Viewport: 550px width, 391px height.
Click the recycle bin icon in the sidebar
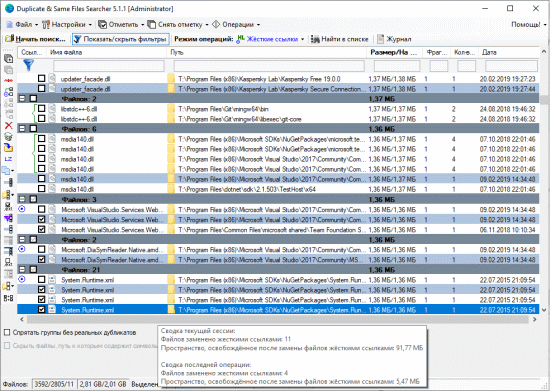[8, 136]
